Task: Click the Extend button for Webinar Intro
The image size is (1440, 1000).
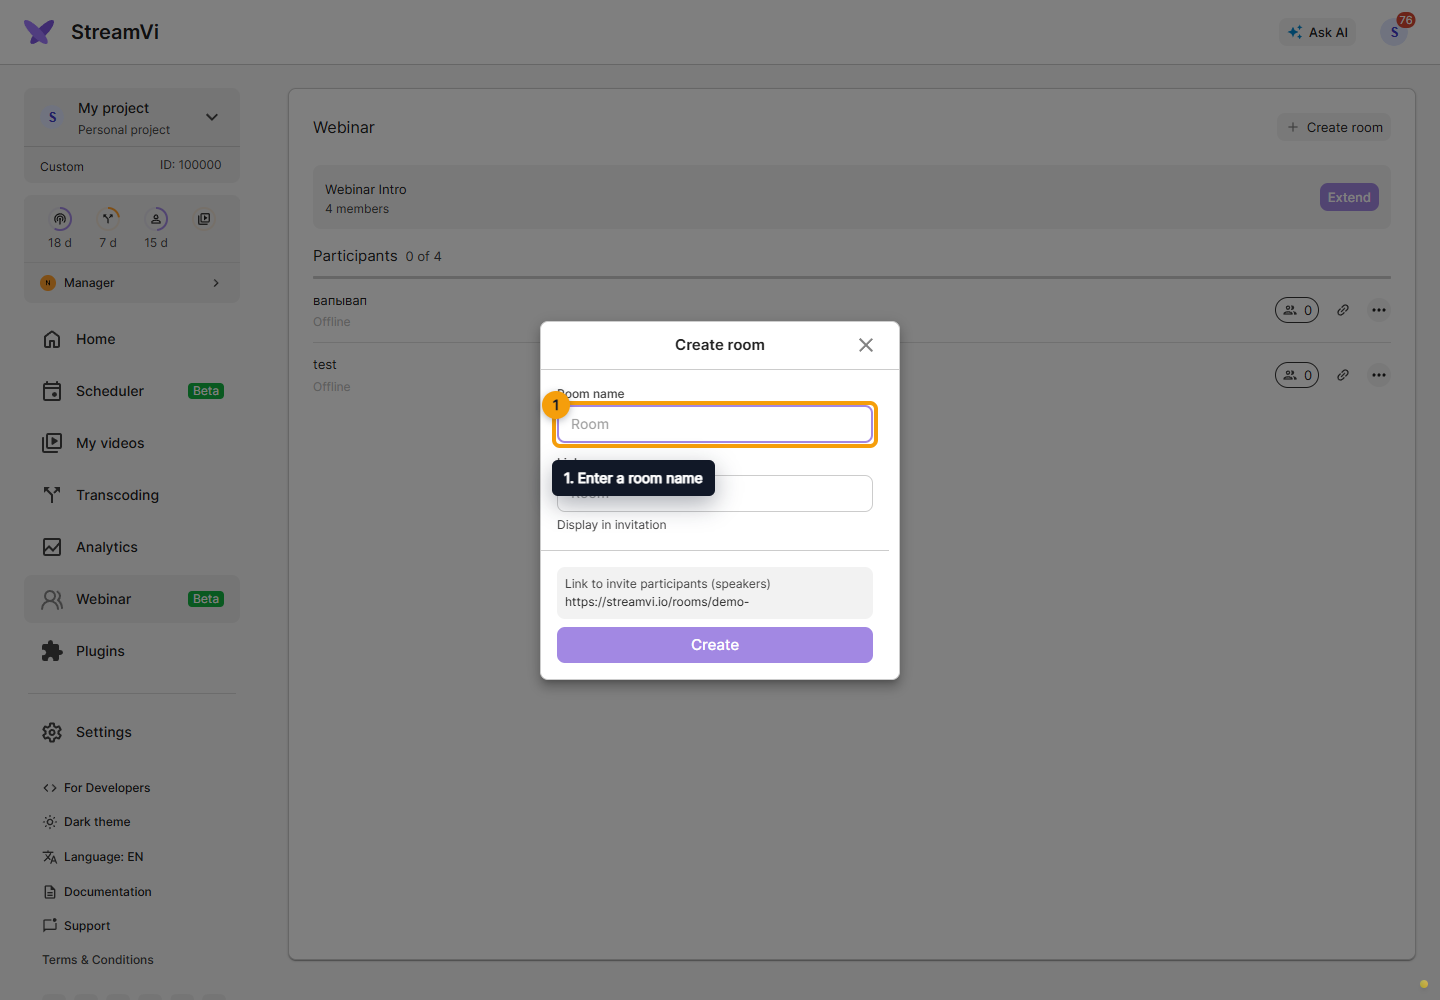Action: point(1349,197)
